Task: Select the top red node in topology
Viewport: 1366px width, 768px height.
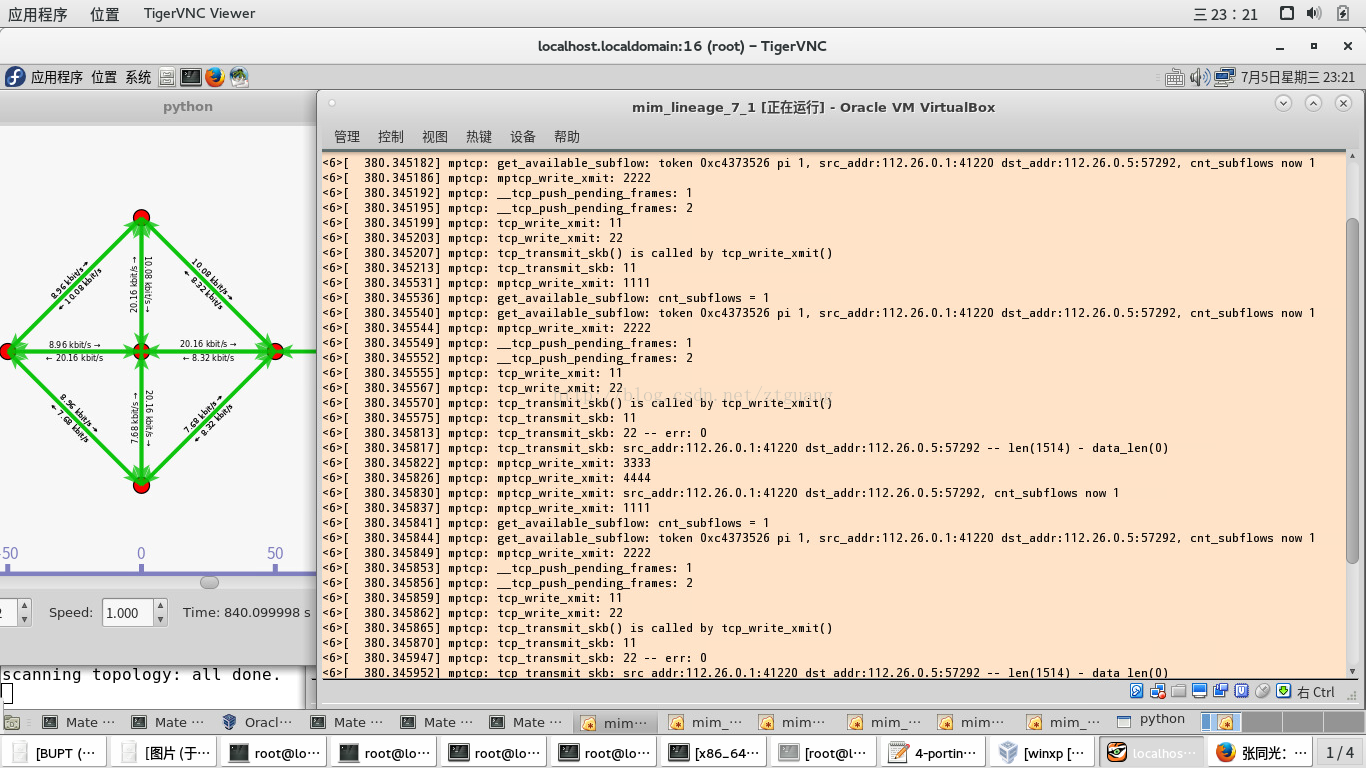Action: coord(141,218)
